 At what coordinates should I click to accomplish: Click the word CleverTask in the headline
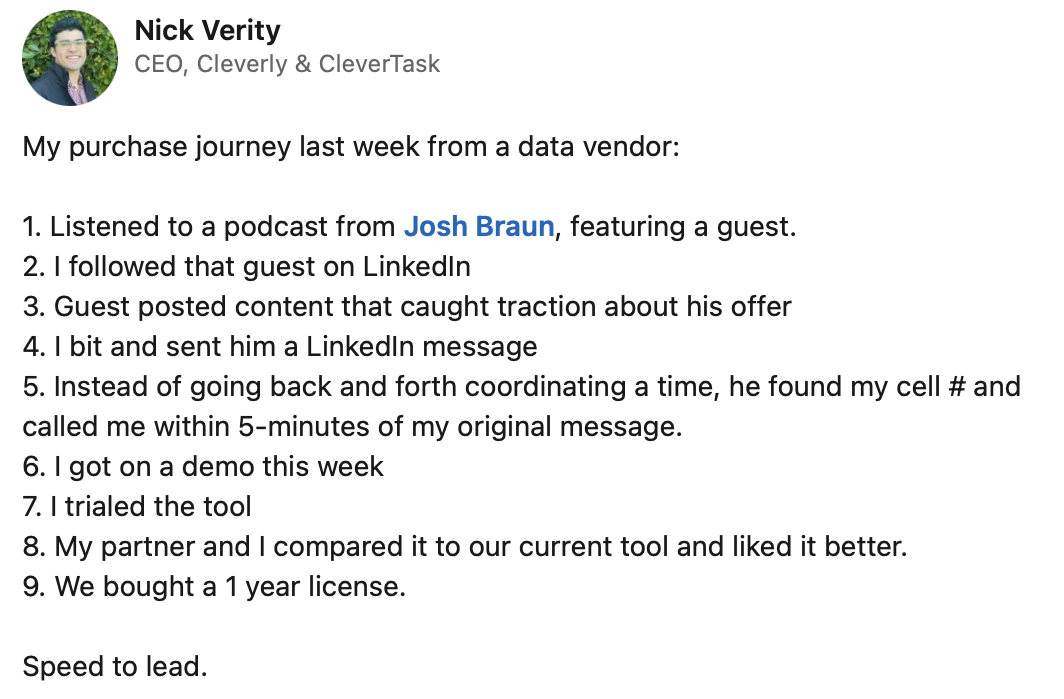pyautogui.click(x=379, y=64)
